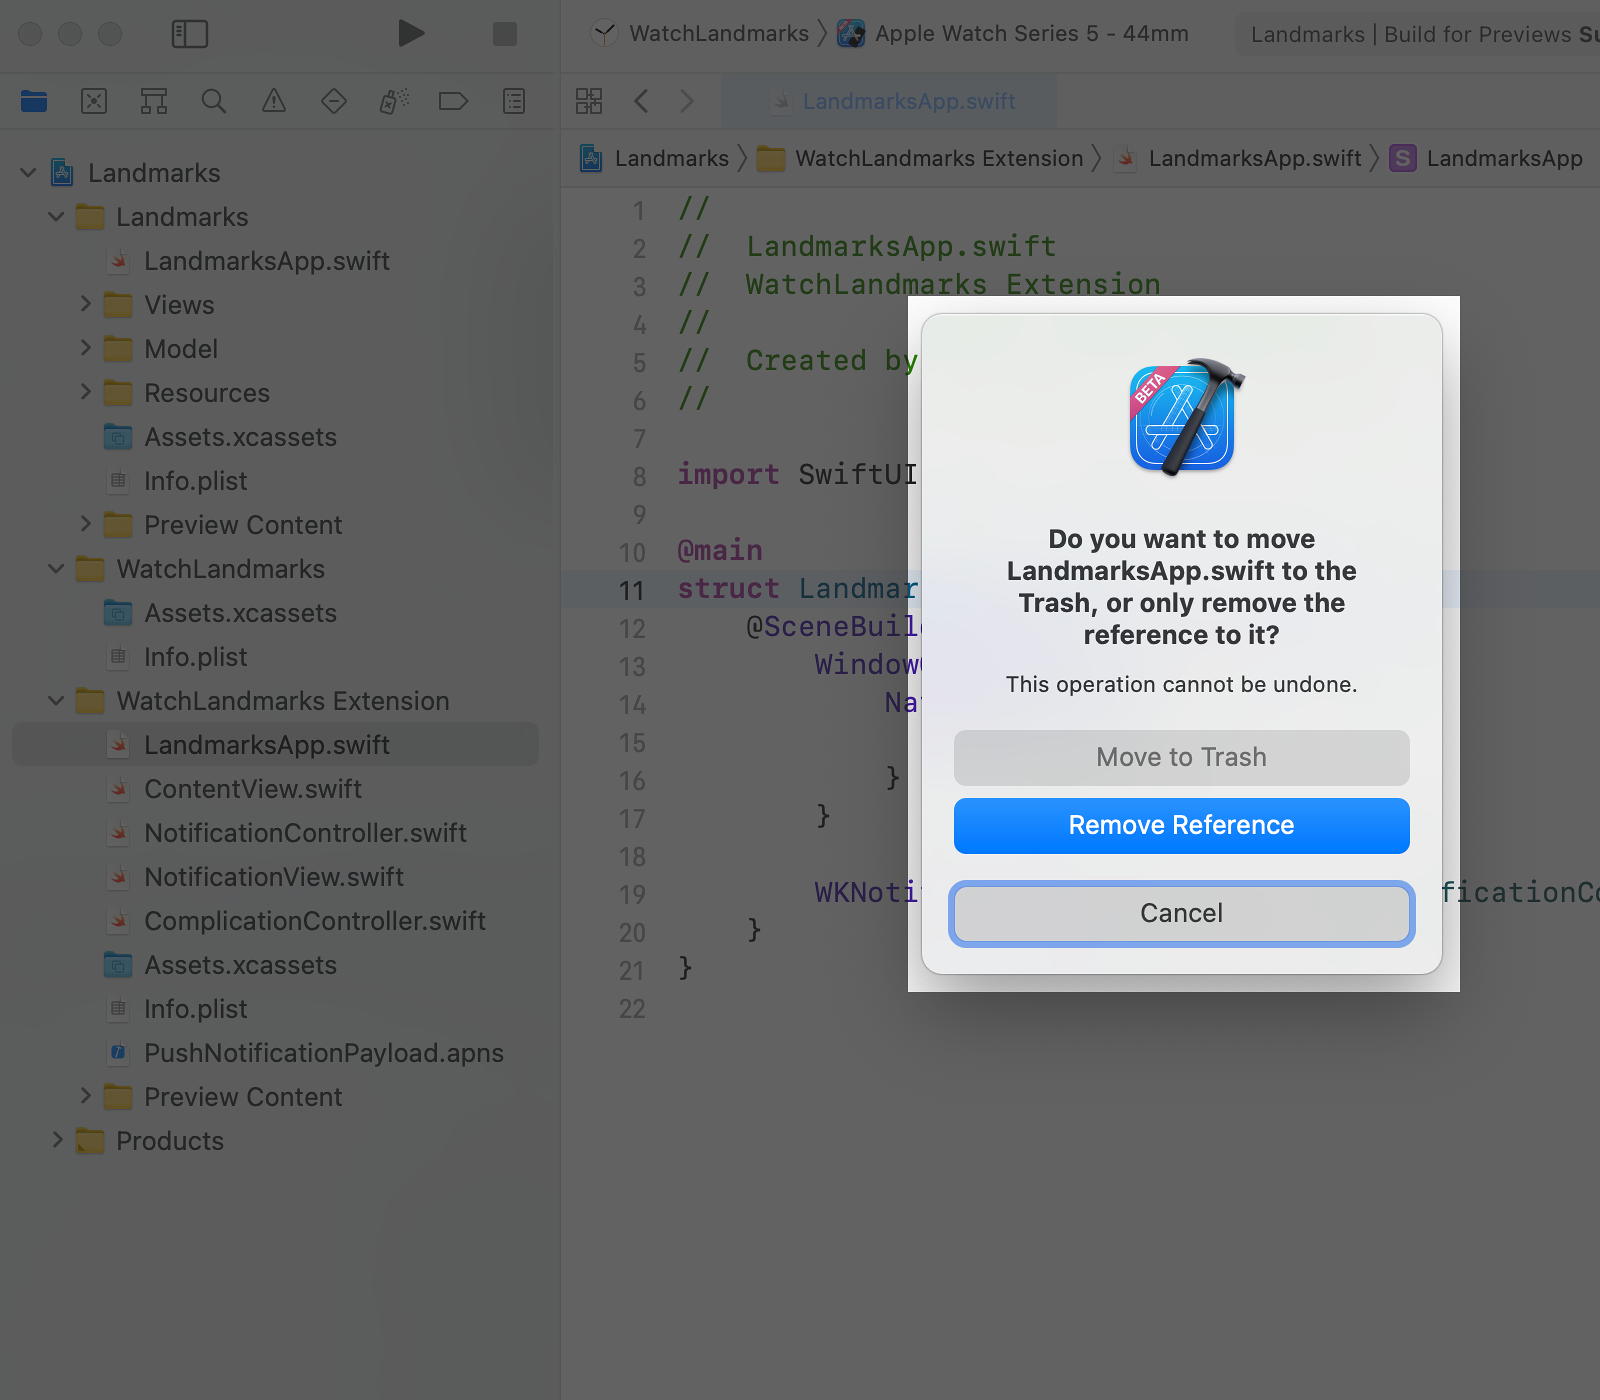Screen dimensions: 1600x1400
Task: Click the Run (play) button in toolbar
Action: pyautogui.click(x=410, y=33)
